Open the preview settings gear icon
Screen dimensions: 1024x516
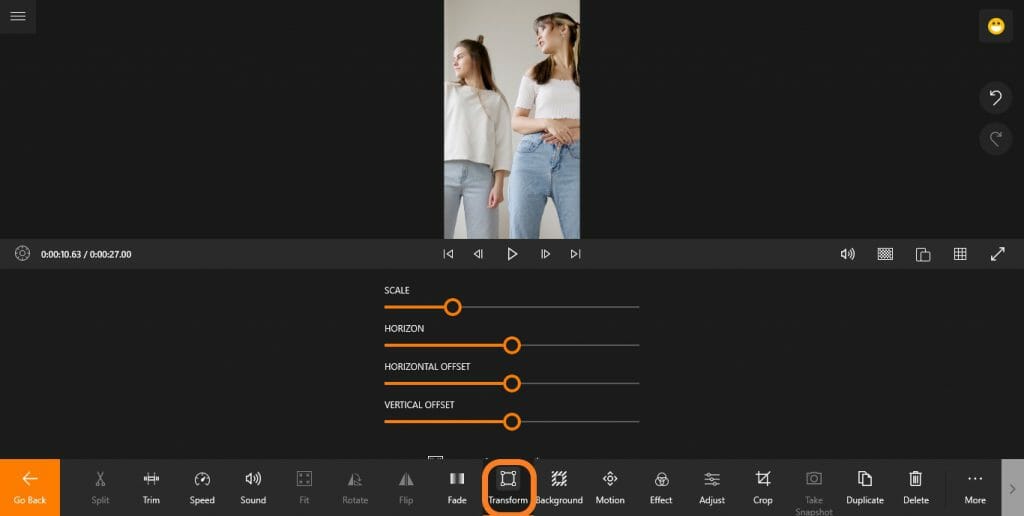(x=22, y=254)
